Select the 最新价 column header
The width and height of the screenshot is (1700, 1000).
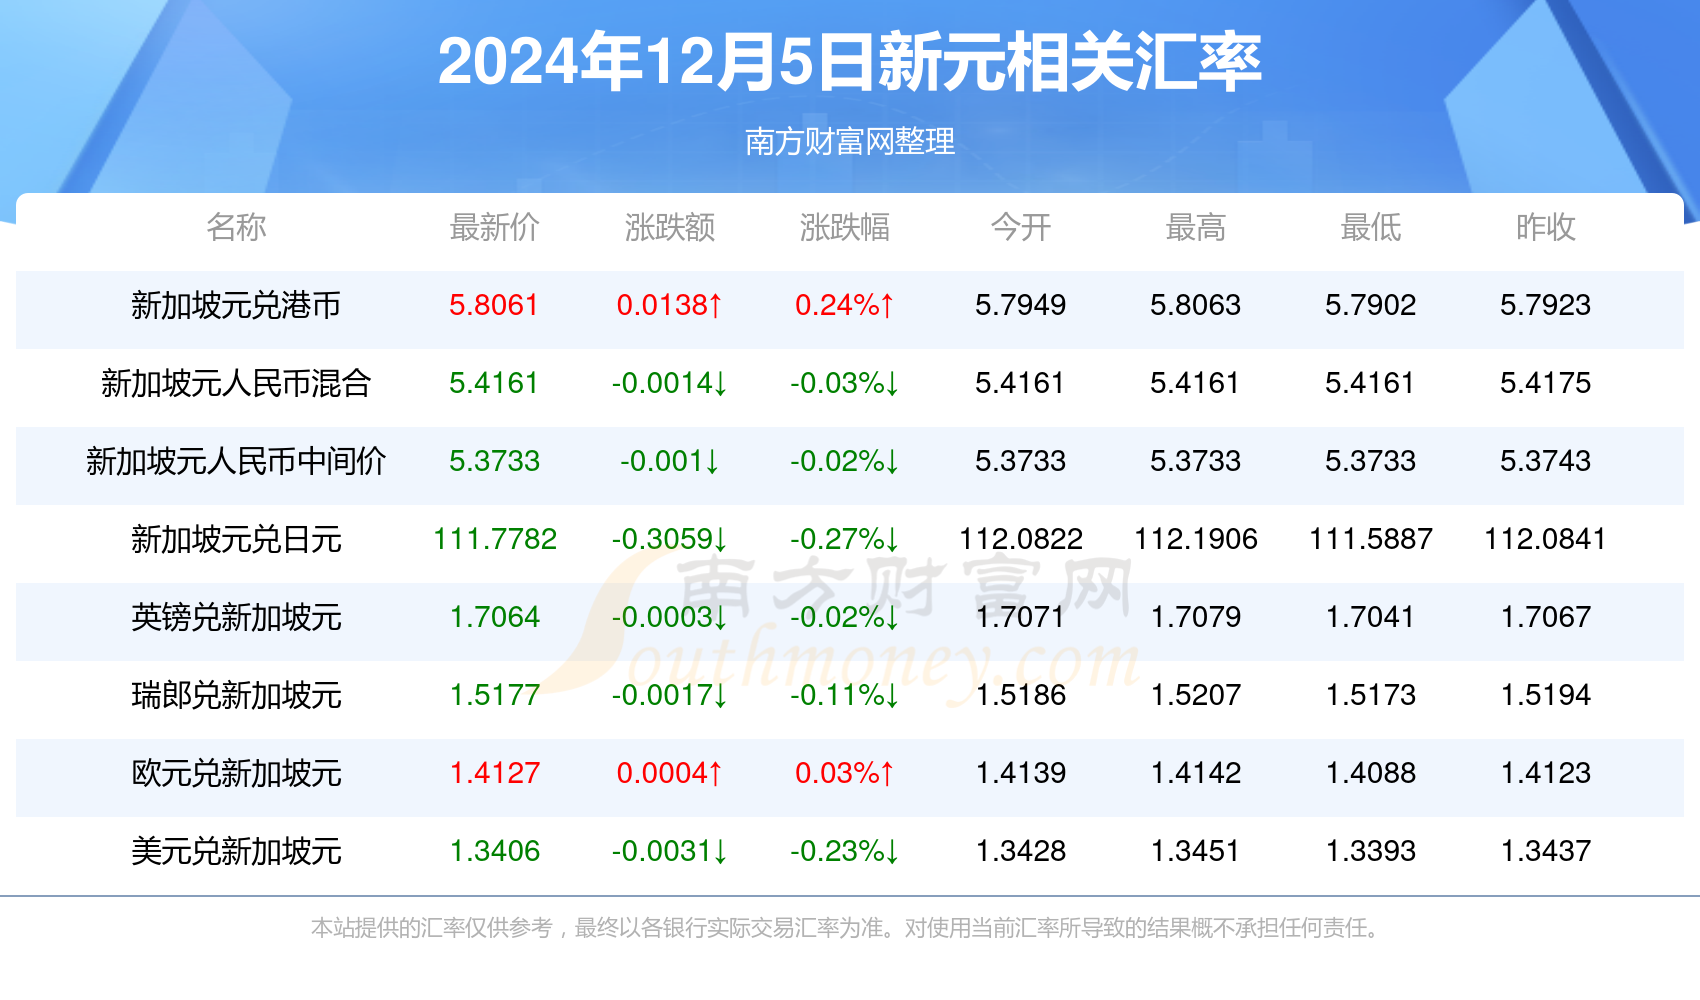pos(494,227)
